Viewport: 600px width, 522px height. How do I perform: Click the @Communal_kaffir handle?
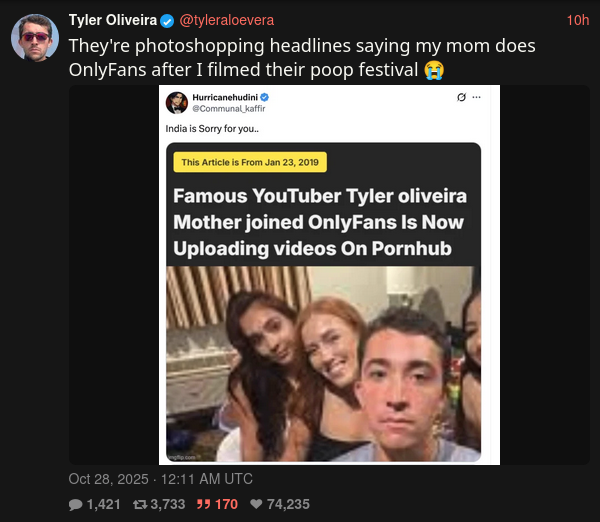[x=228, y=109]
